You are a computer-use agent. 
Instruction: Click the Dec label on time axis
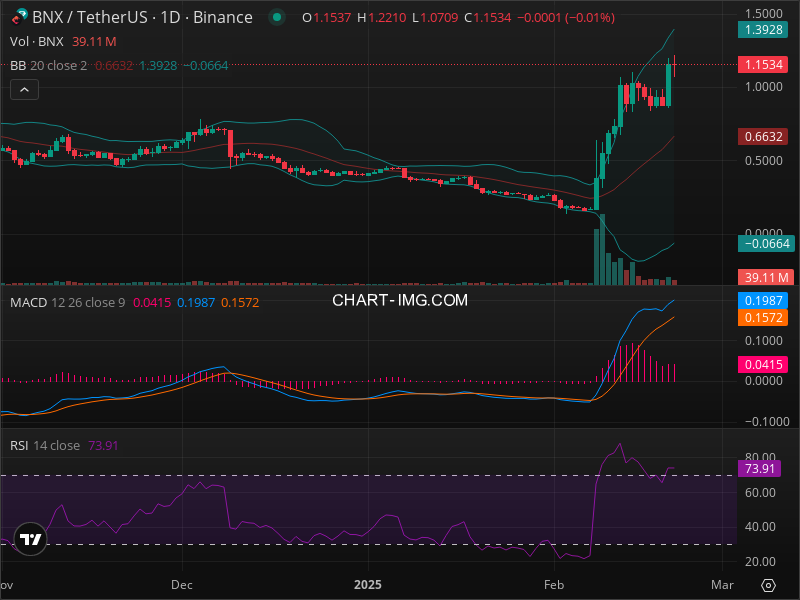(x=182, y=585)
